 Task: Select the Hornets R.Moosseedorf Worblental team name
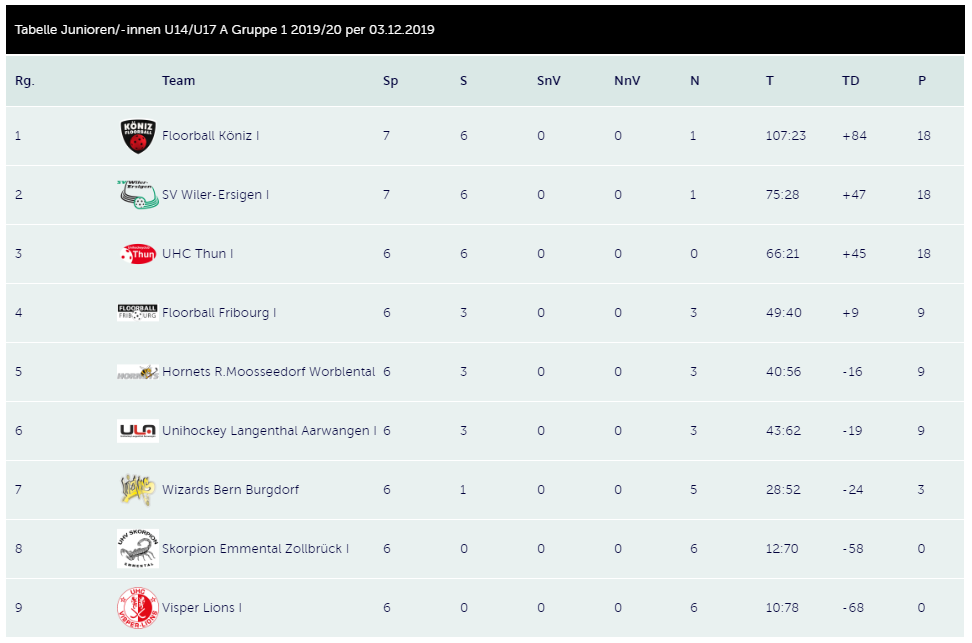(268, 371)
